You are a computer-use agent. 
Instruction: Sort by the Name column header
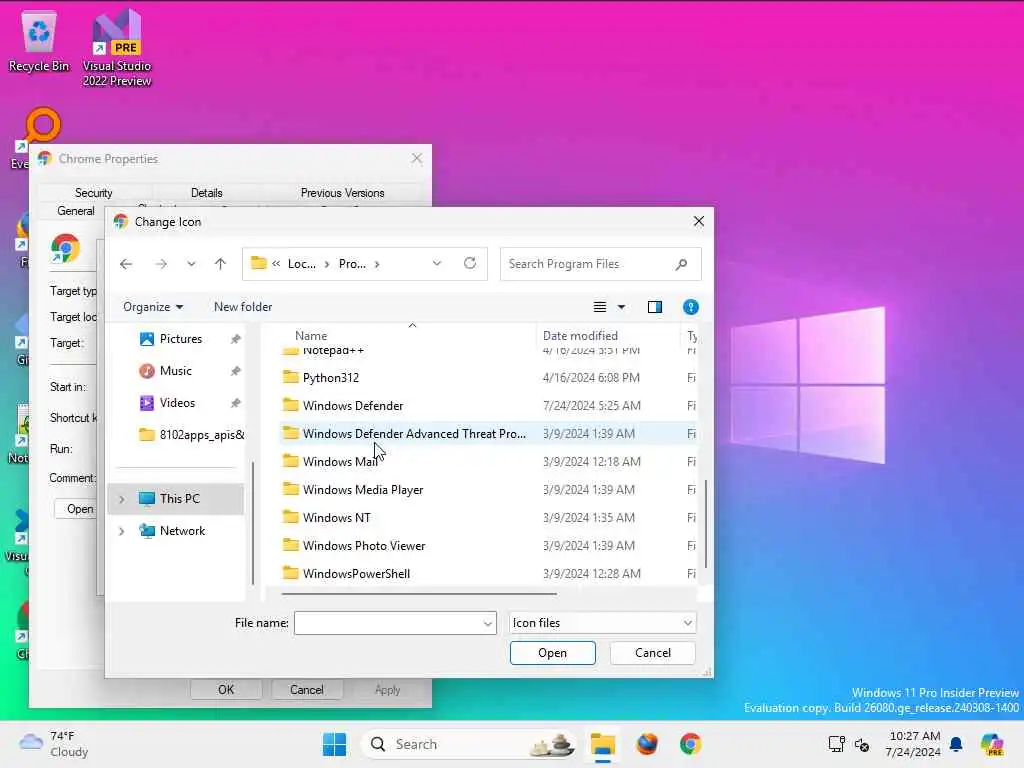click(x=311, y=336)
